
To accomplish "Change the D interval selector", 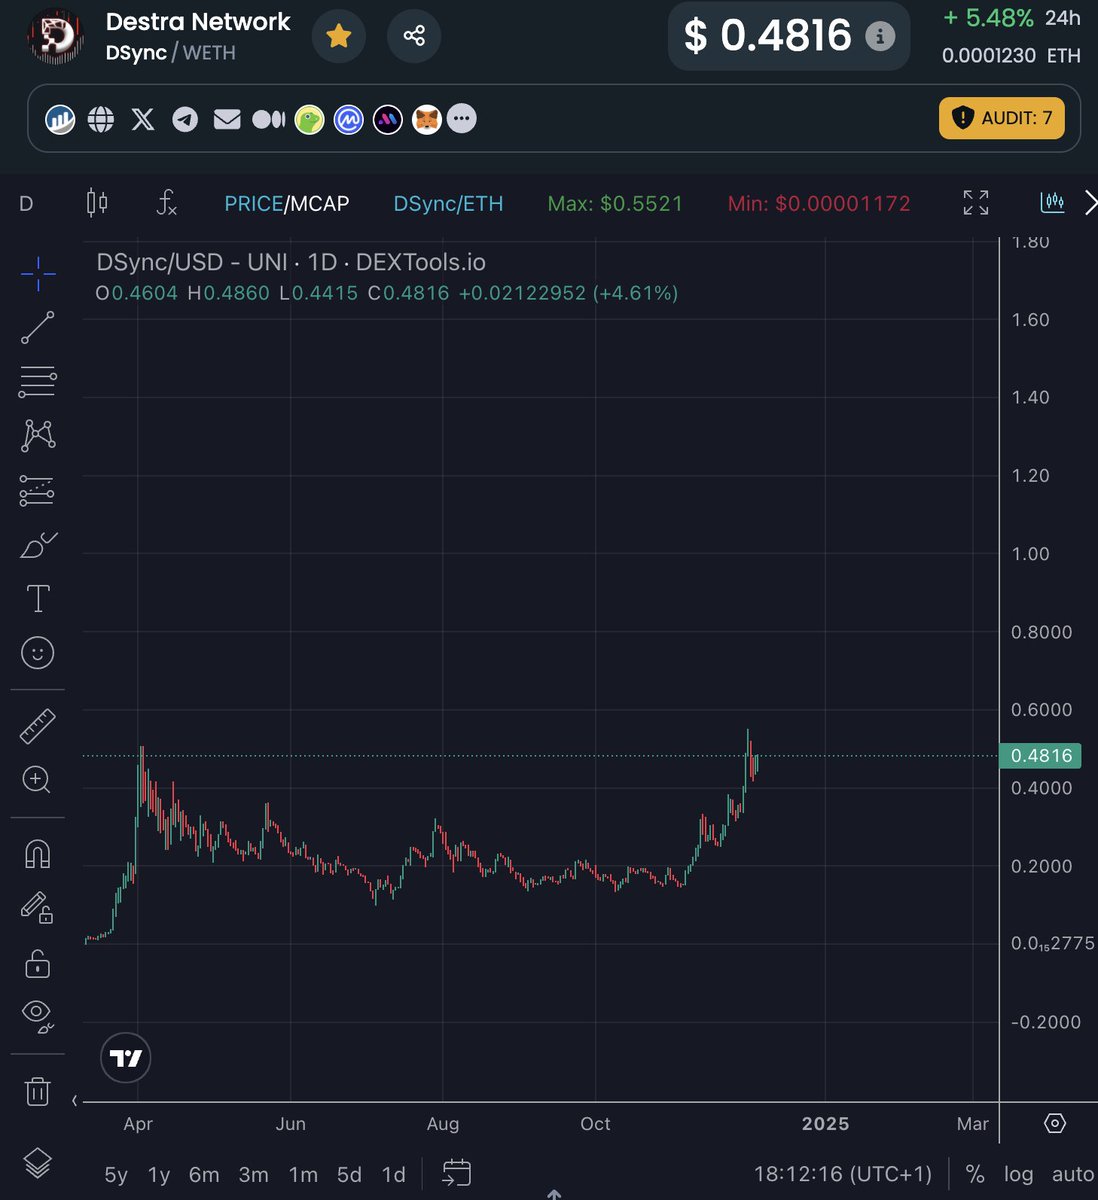I will (26, 203).
